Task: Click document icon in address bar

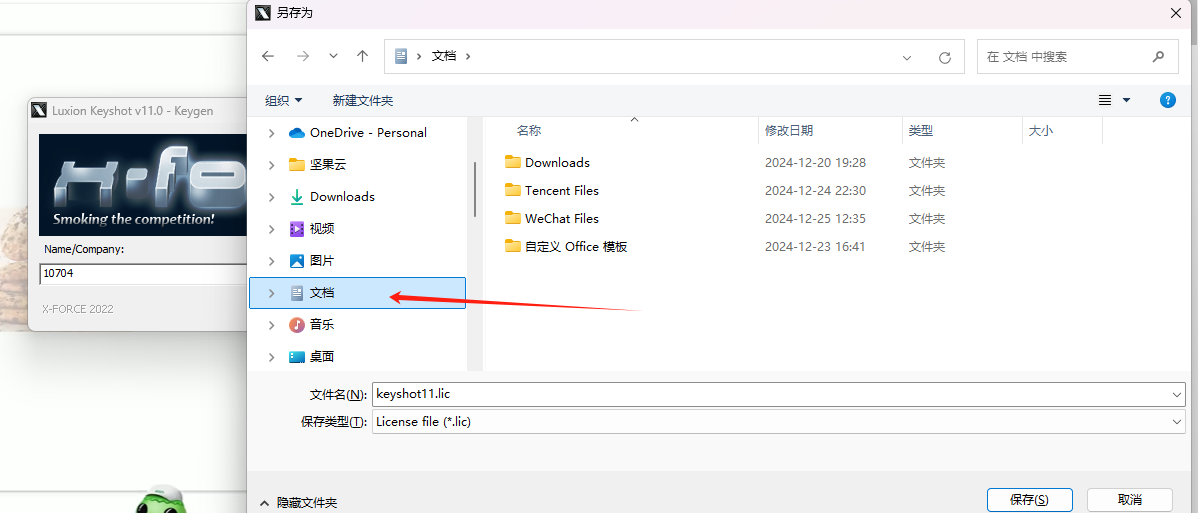Action: click(x=401, y=57)
